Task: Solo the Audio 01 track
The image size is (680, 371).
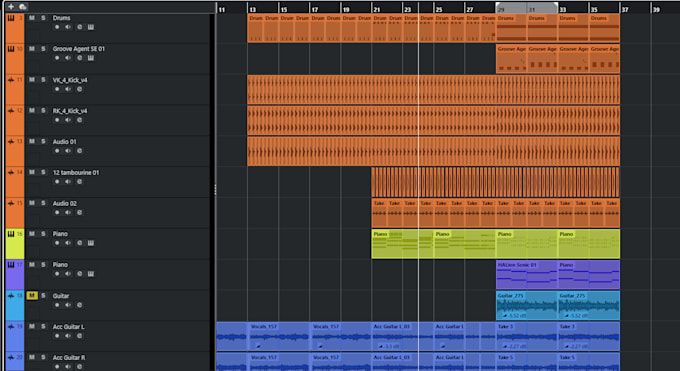Action: pos(43,141)
